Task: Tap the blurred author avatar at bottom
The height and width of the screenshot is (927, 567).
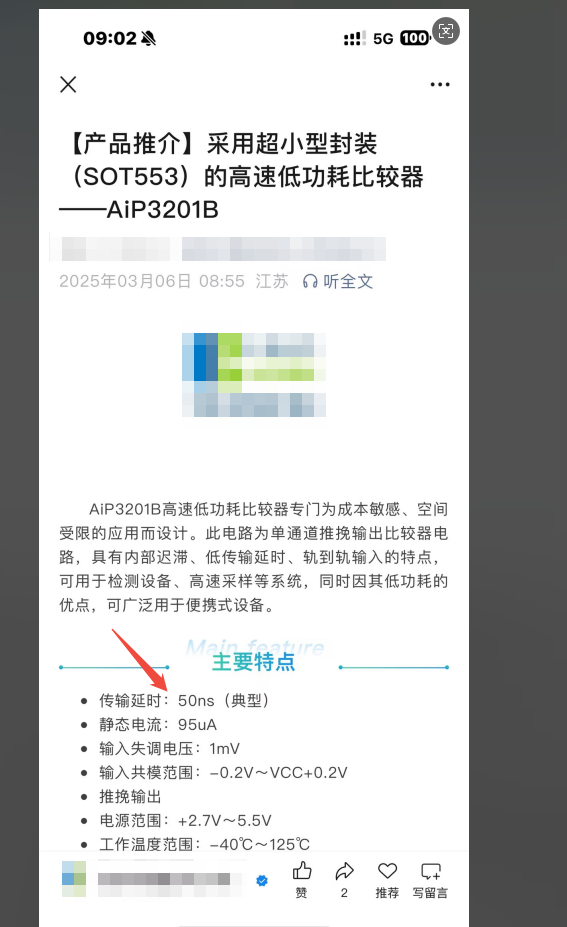Action: (74, 879)
